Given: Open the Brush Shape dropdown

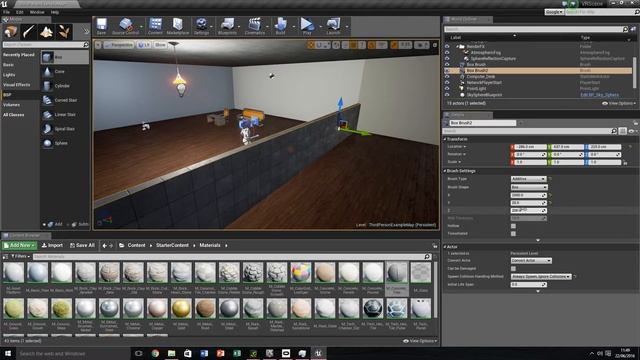Looking at the screenshot, I should click(529, 187).
